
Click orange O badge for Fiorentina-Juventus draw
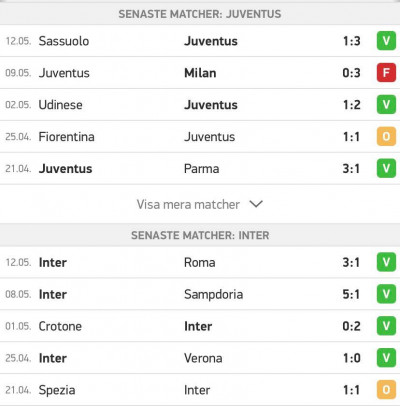[386, 136]
